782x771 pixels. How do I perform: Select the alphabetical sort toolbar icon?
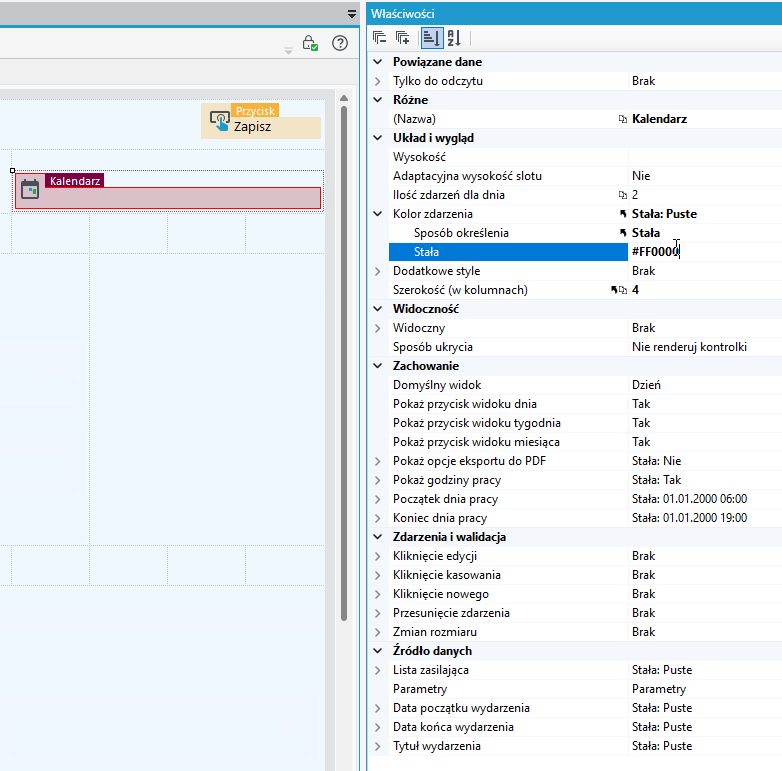tap(454, 38)
